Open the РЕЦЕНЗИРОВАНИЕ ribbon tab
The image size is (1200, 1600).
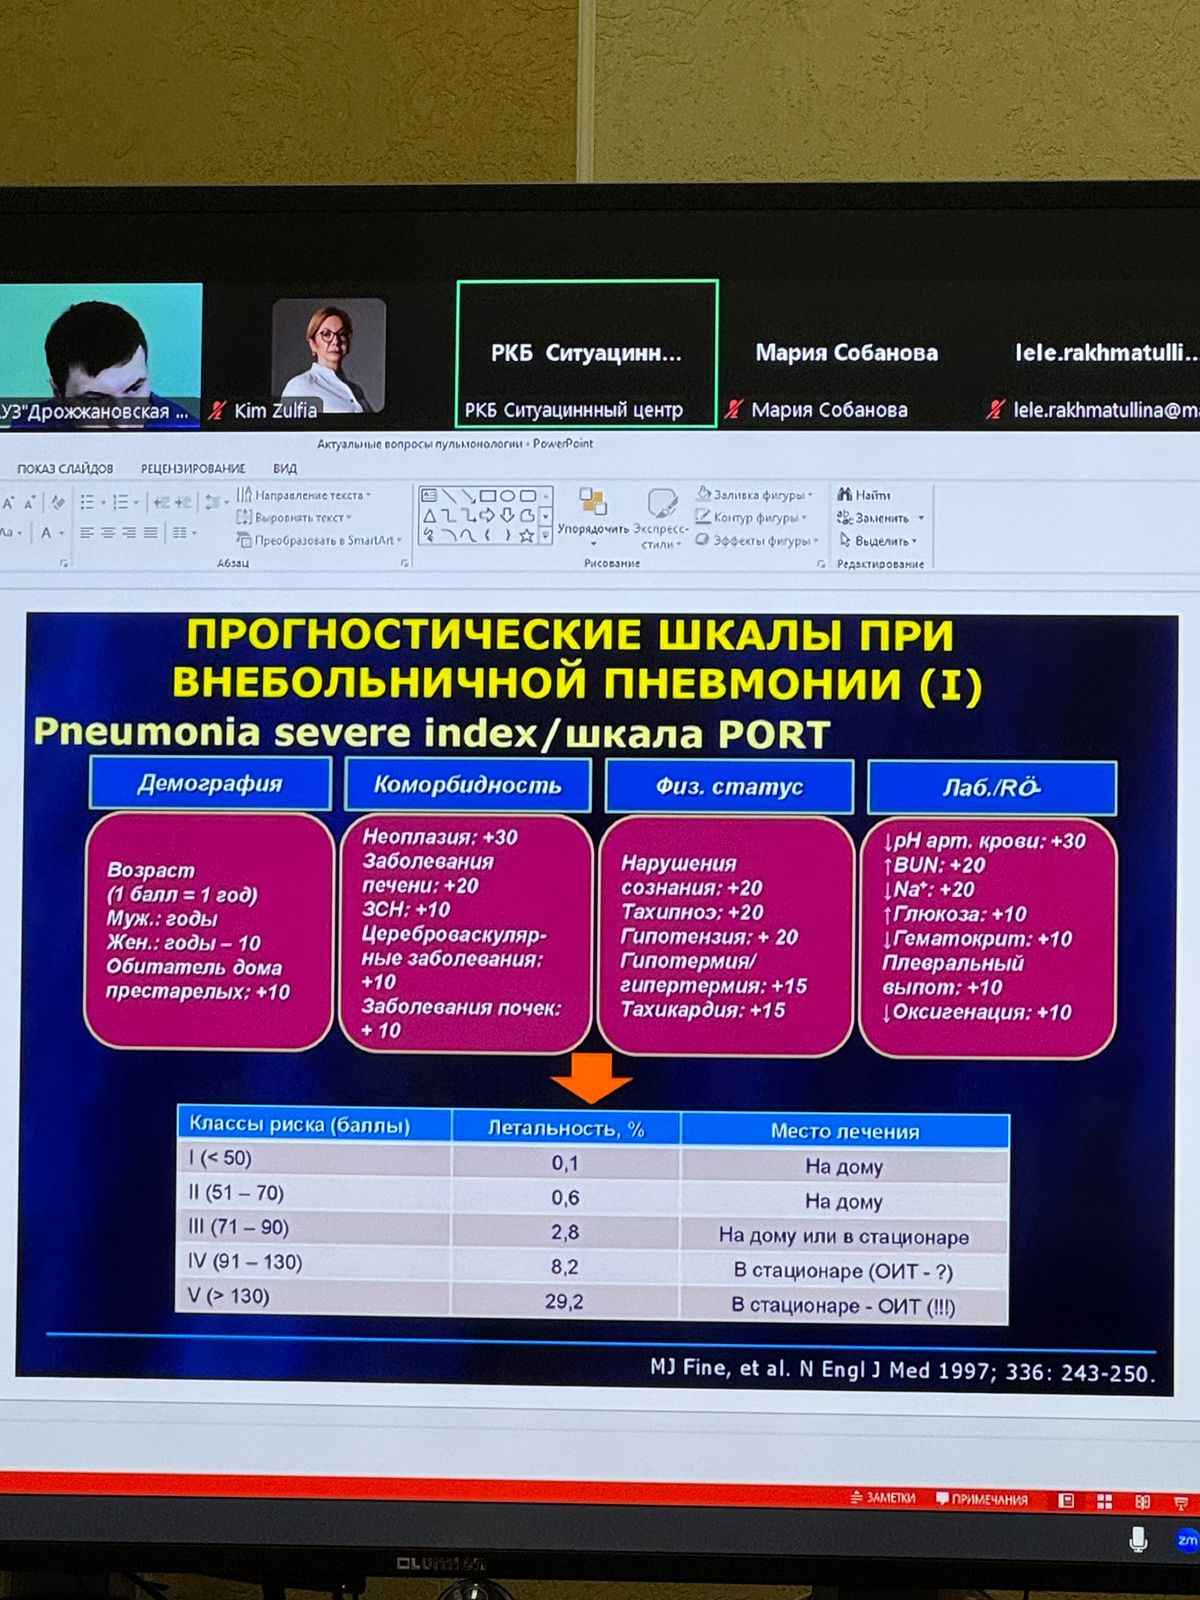[x=193, y=468]
